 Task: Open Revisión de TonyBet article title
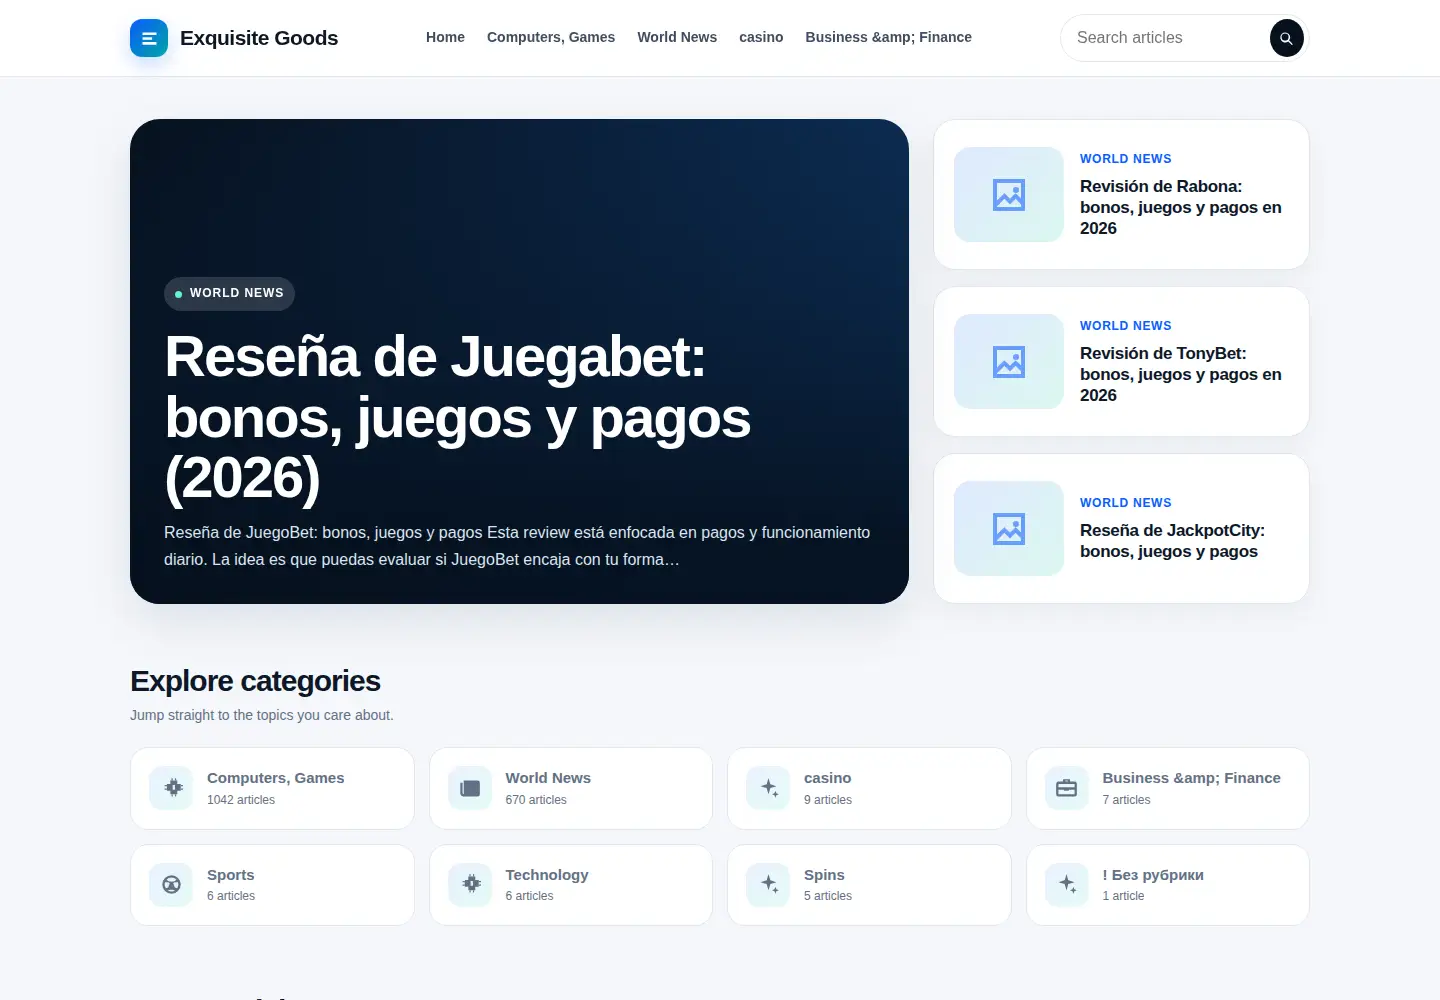pyautogui.click(x=1181, y=374)
